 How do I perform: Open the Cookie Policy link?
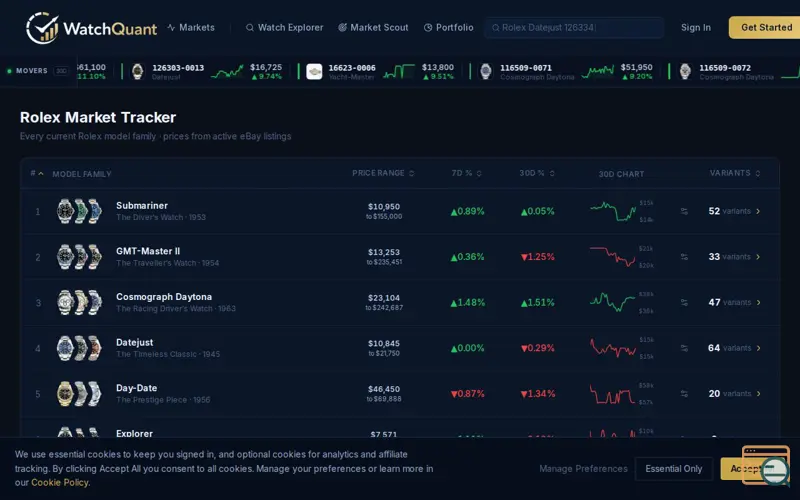[60, 483]
